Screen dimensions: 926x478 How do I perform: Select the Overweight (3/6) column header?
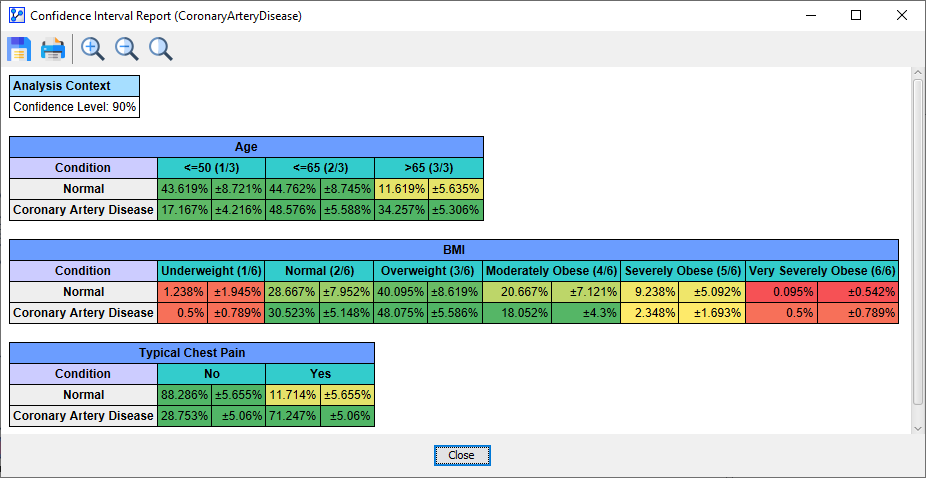(x=427, y=271)
